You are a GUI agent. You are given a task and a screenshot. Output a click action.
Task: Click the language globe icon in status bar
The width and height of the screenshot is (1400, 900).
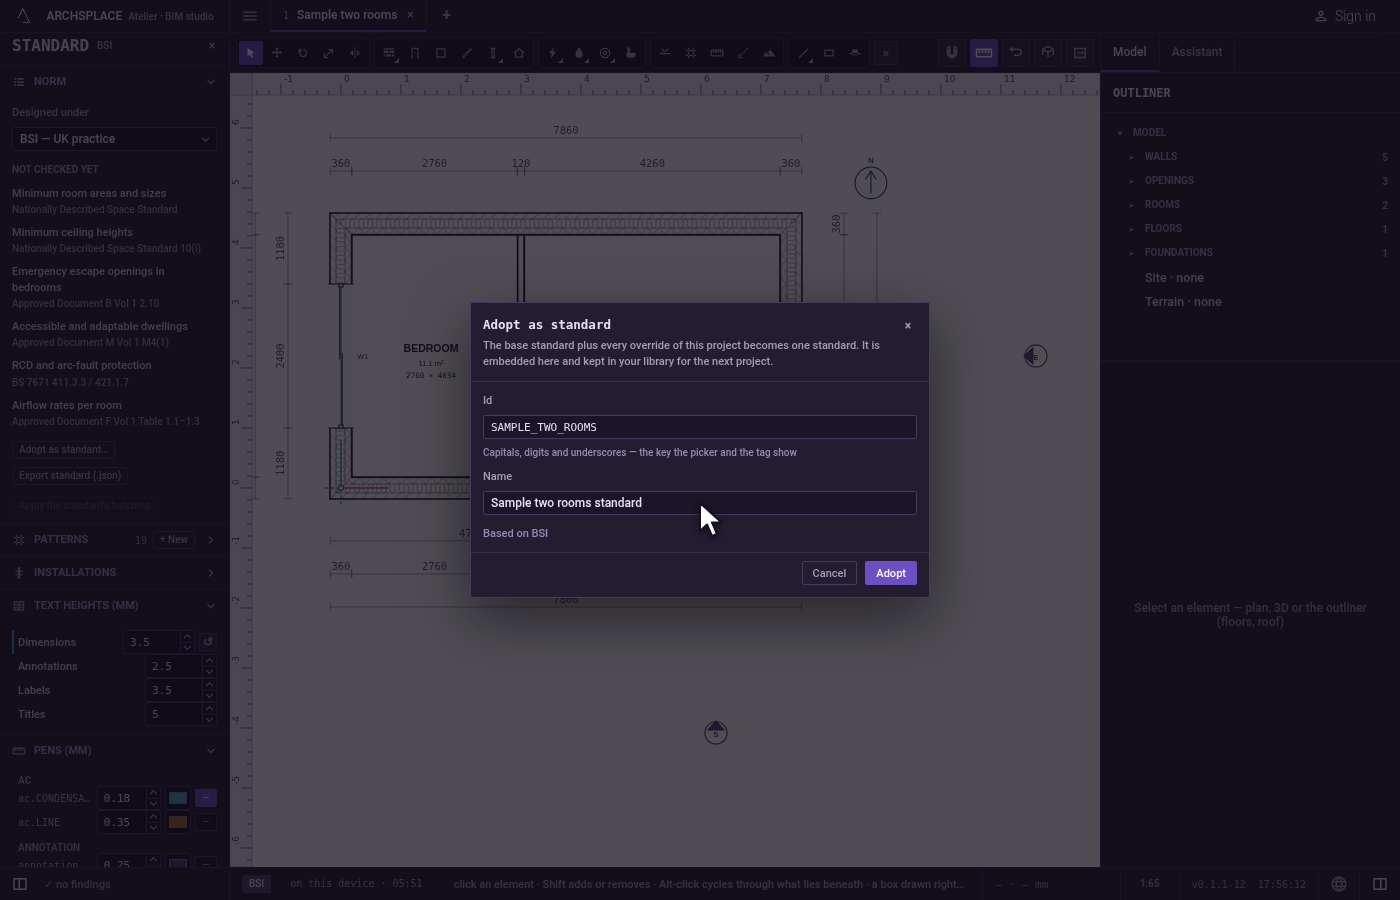coord(1339,884)
